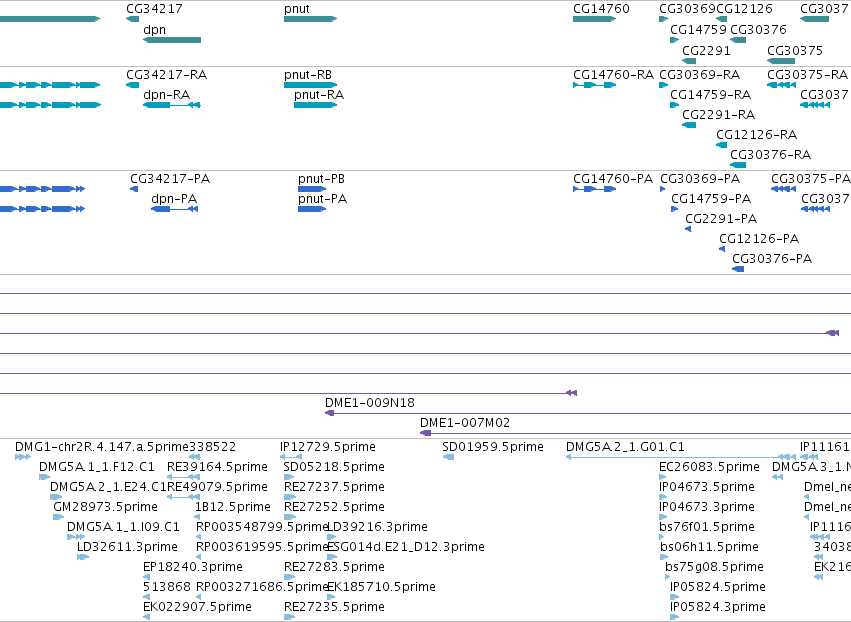
Task: Click the RE39164.5prime EST label
Action: point(217,467)
